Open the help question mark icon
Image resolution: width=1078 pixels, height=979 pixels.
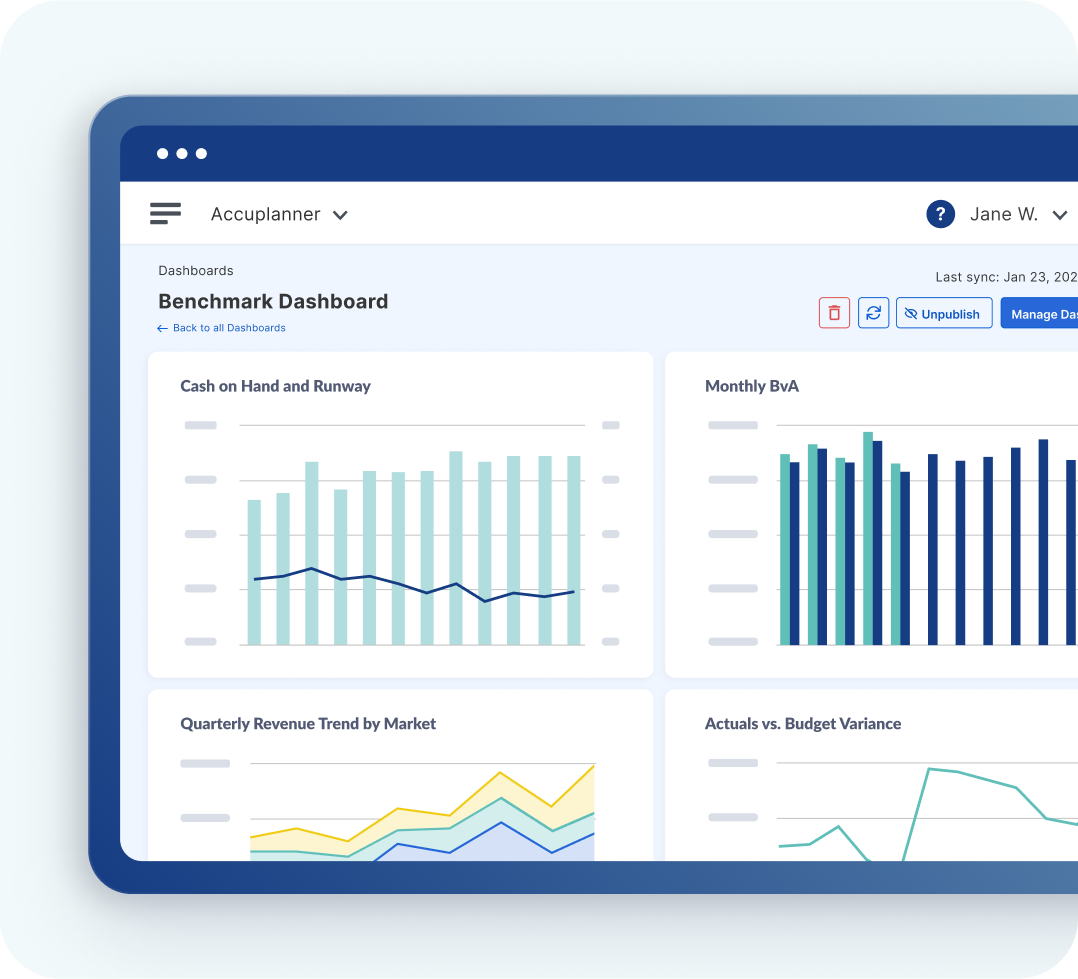tap(940, 214)
